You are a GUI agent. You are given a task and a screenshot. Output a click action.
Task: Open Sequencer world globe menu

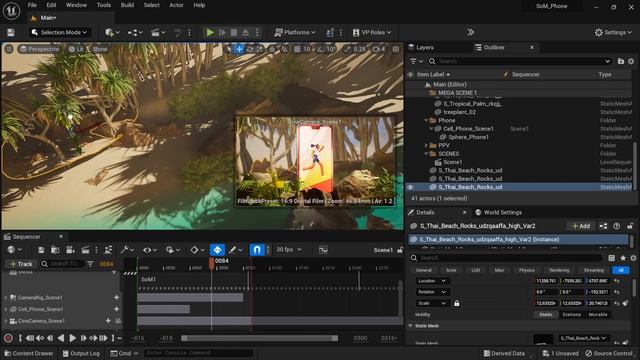click(15, 249)
